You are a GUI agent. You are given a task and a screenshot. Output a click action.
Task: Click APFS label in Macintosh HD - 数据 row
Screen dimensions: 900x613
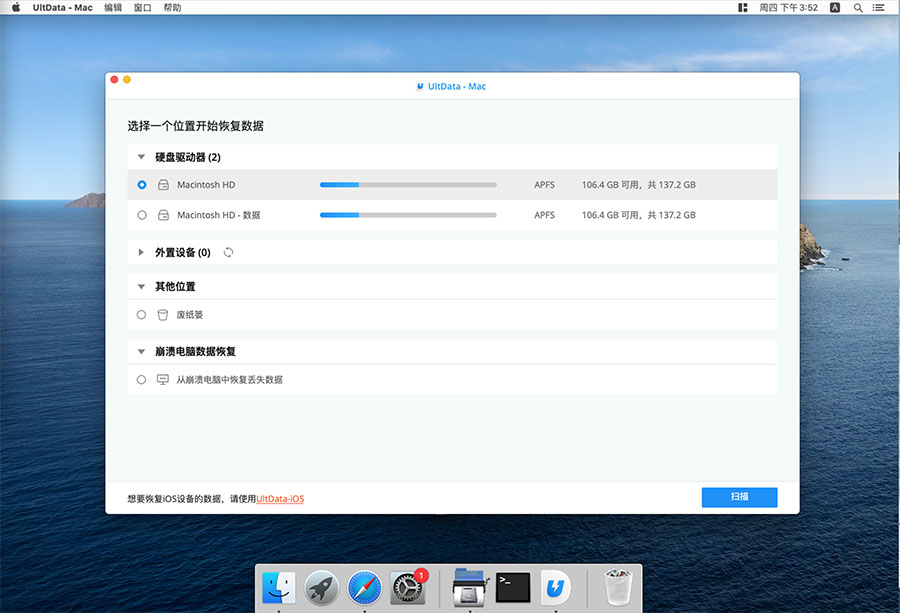click(x=544, y=215)
